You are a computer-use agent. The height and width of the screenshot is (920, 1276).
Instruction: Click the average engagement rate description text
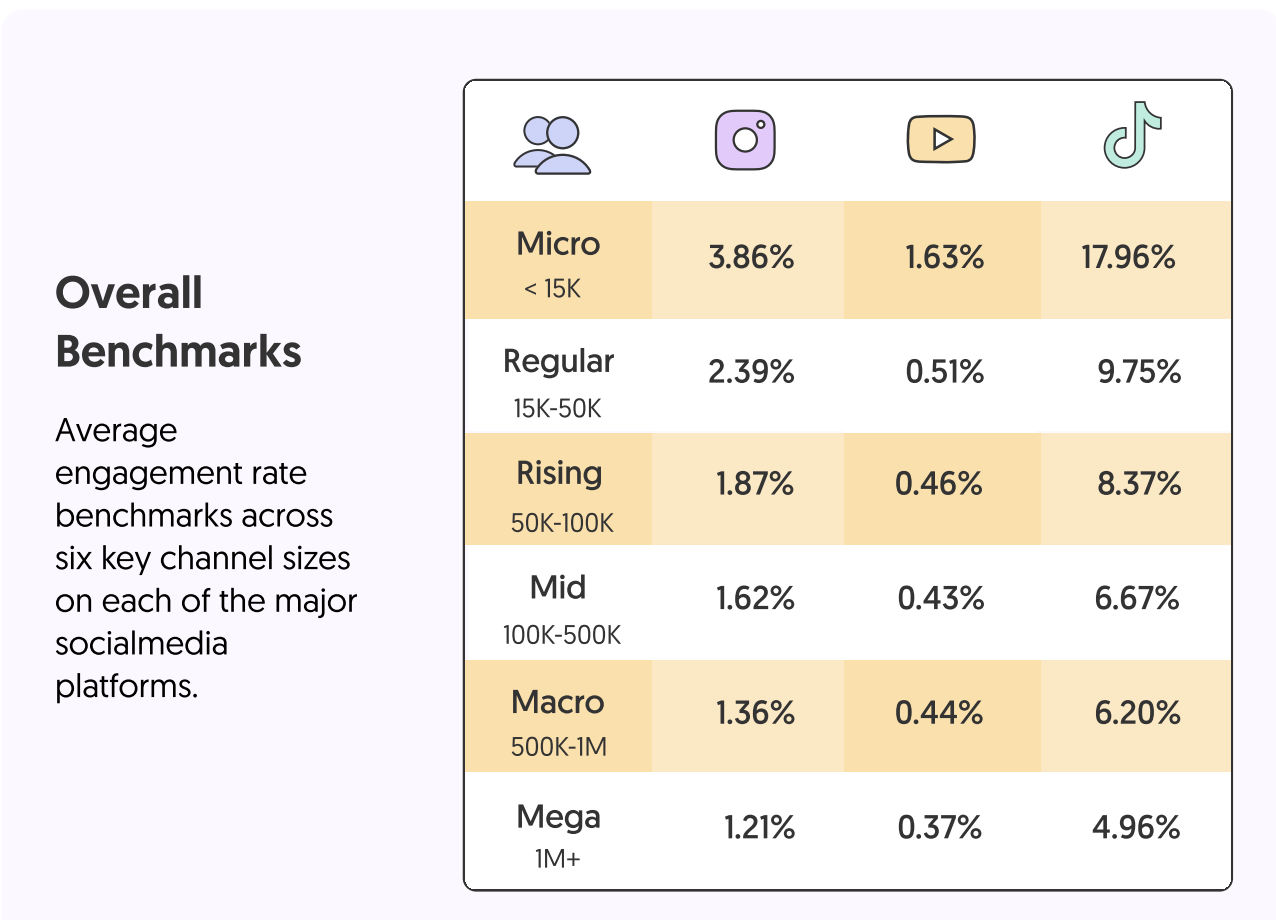[x=205, y=559]
